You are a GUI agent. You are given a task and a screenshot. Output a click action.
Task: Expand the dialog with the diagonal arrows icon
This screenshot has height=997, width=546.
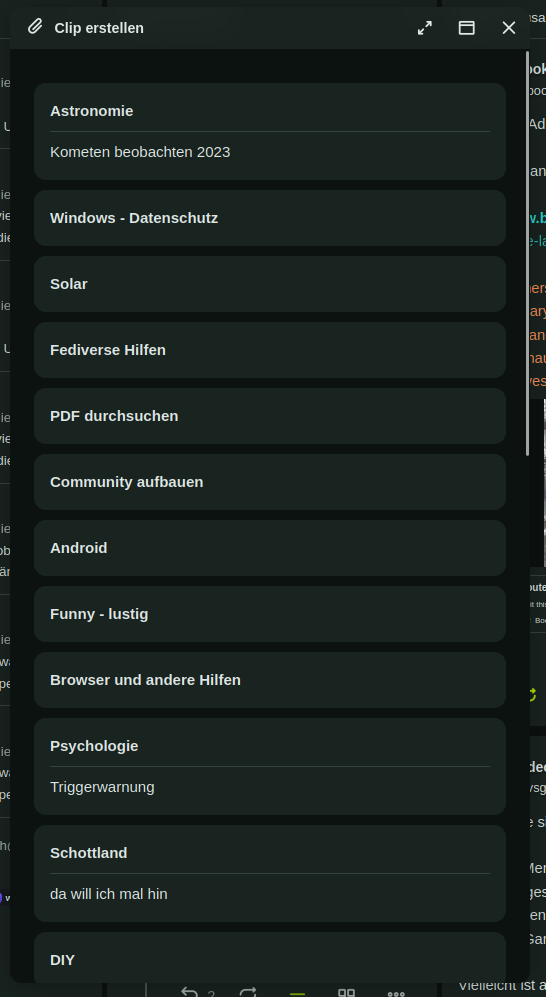coord(425,27)
